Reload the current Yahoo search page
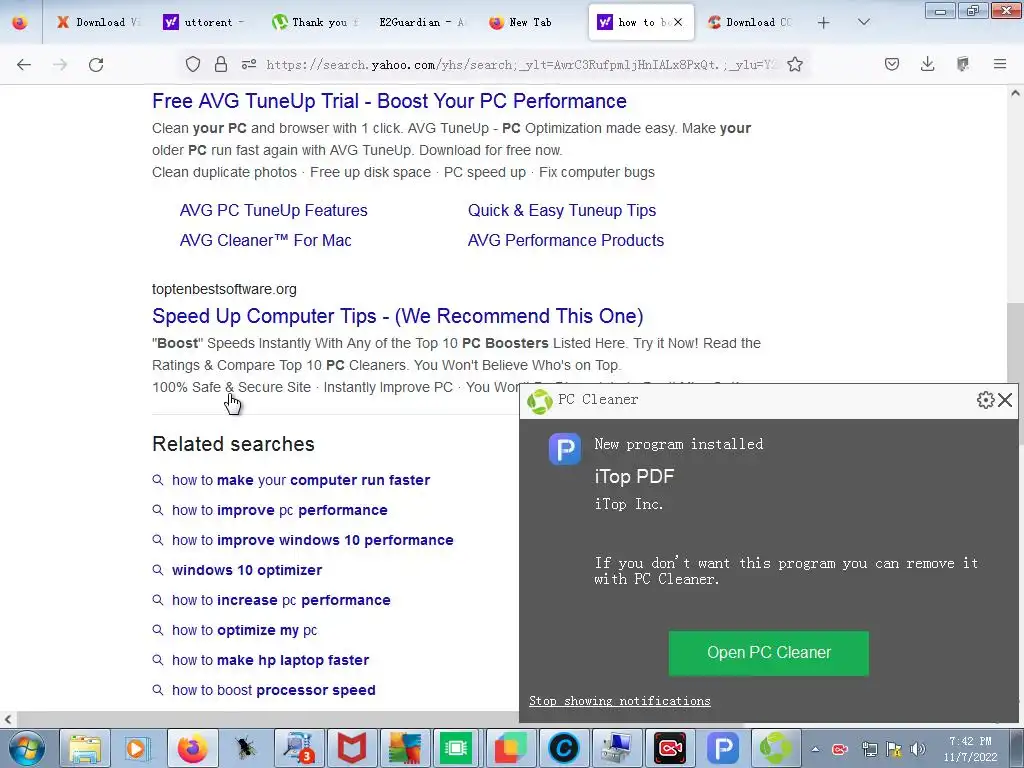 [96, 64]
